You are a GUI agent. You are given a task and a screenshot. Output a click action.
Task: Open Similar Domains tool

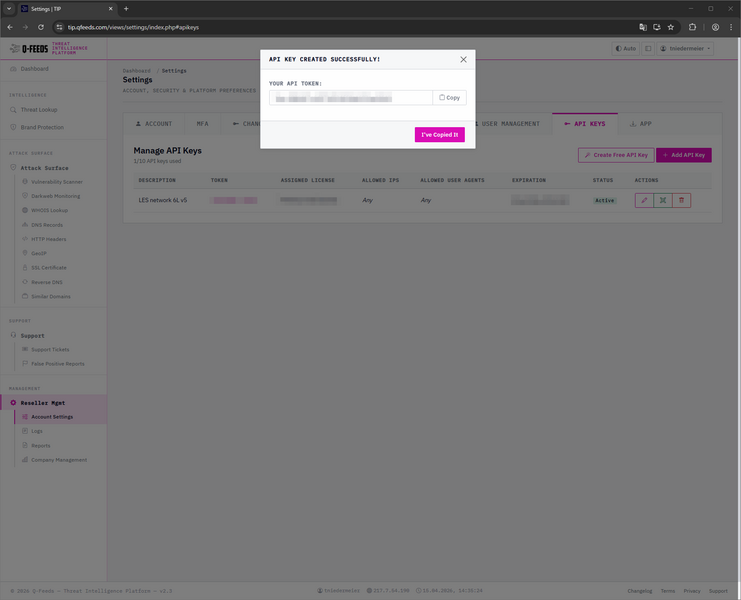(51, 296)
